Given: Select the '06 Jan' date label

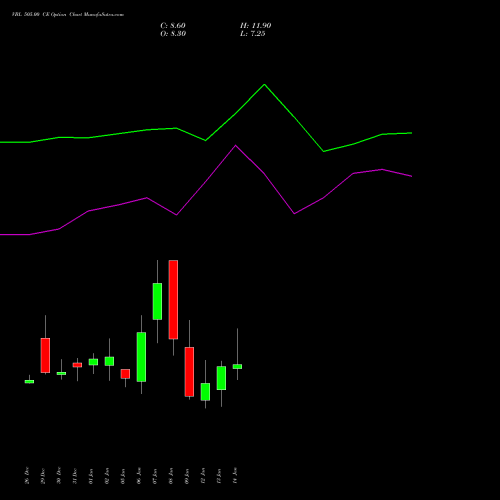Looking at the screenshot, I should tap(139, 476).
